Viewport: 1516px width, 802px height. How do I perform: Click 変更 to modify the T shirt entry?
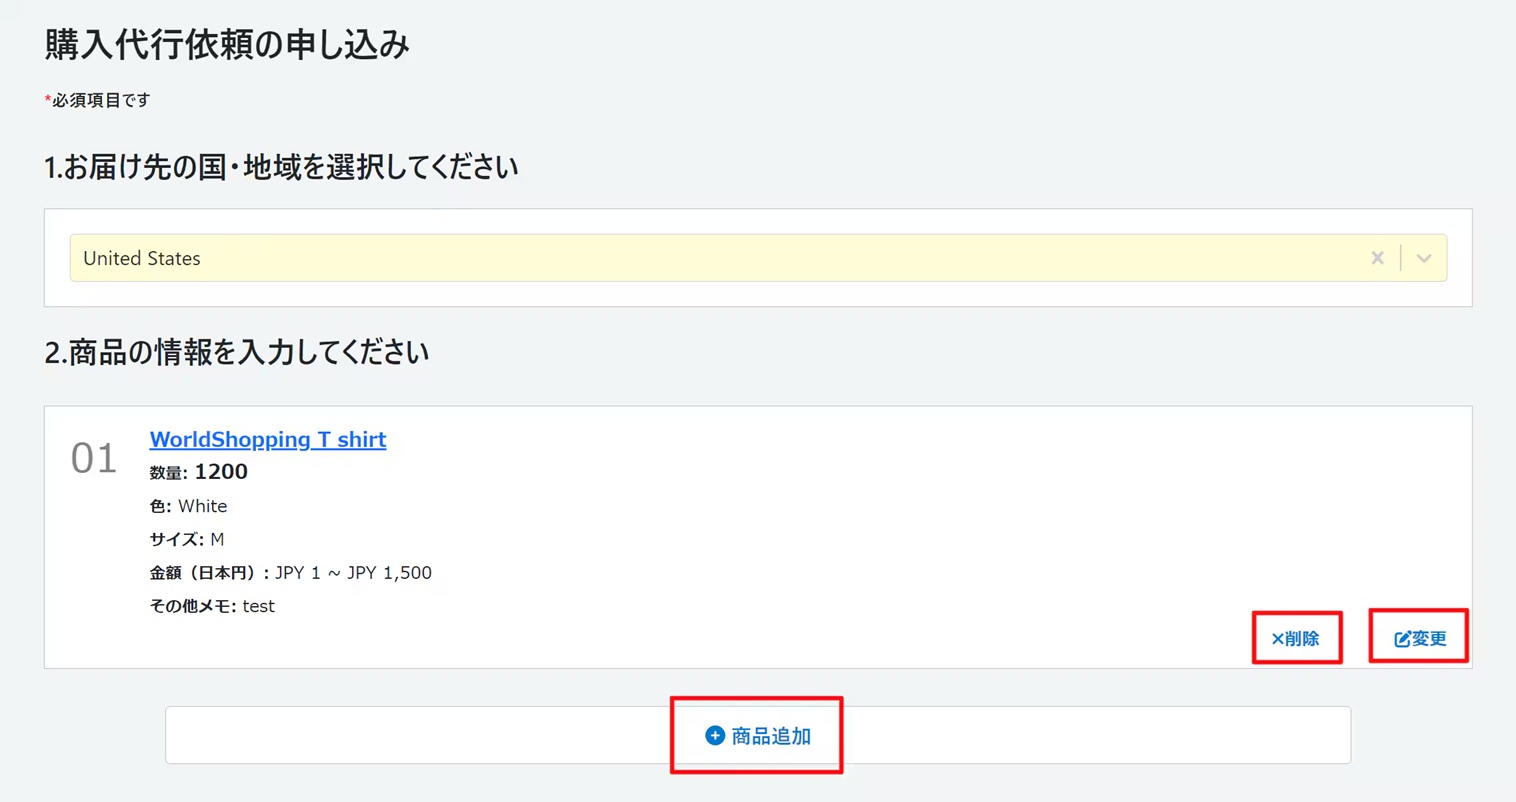click(1418, 636)
